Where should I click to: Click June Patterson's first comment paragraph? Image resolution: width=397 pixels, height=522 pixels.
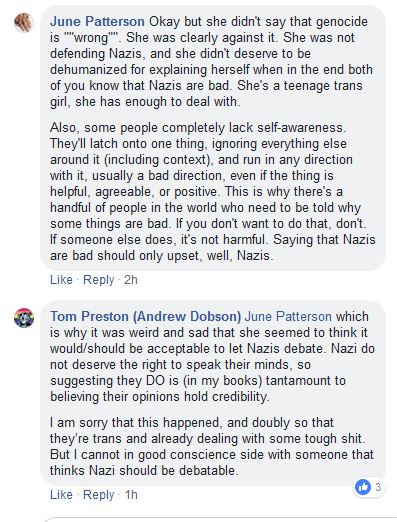click(x=211, y=62)
